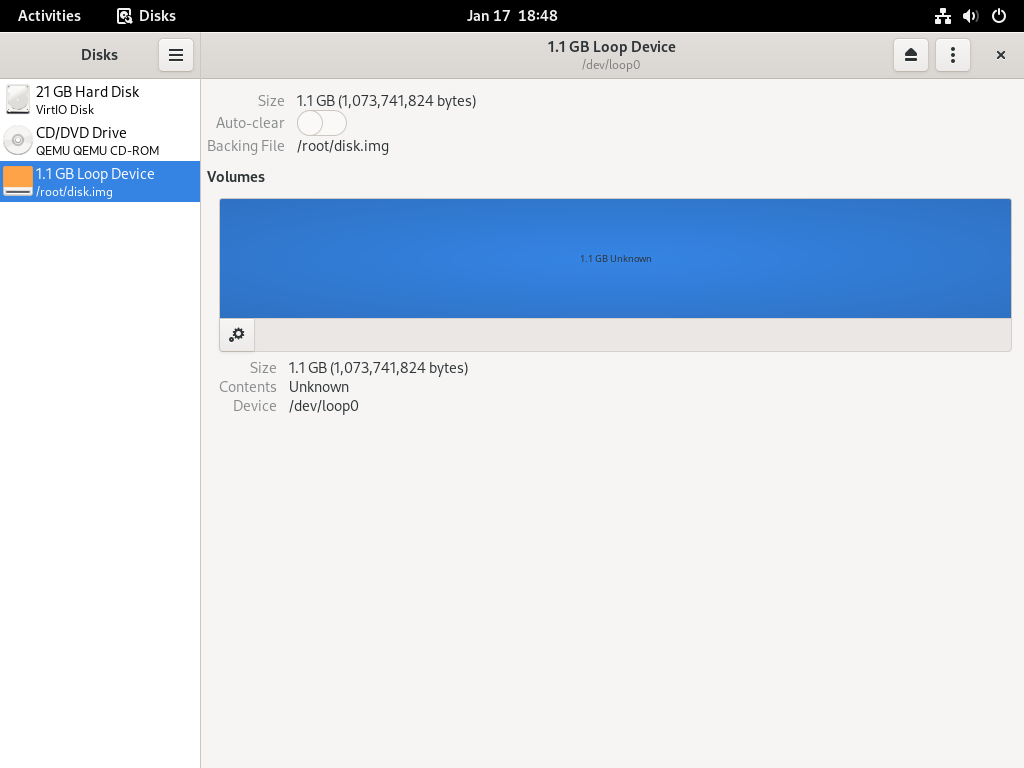The image size is (1024, 768).
Task: Click the 1.1 GB Loop Device window title
Action: pyautogui.click(x=611, y=46)
